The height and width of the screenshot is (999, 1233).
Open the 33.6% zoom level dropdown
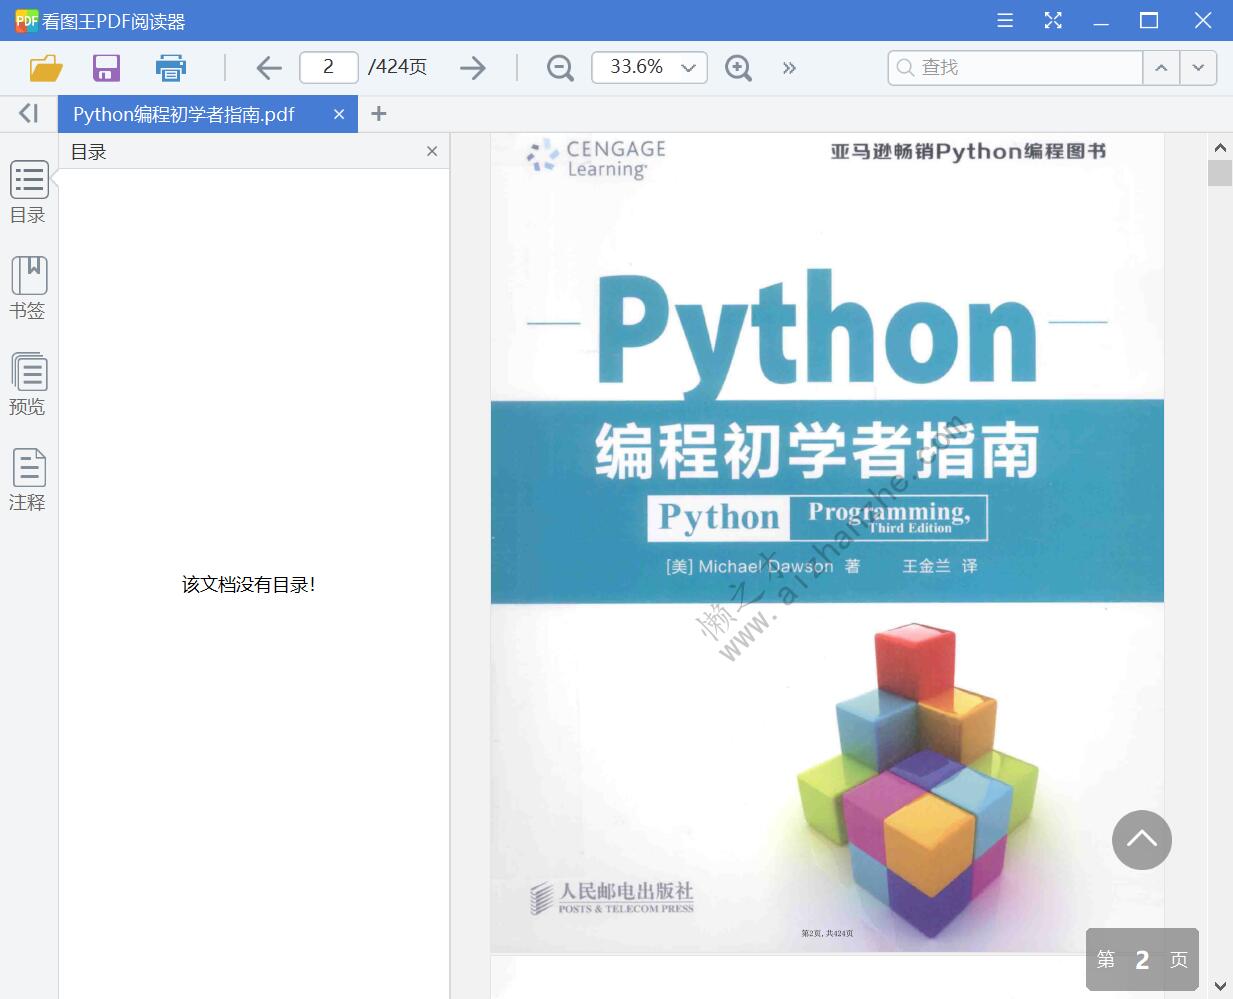click(x=649, y=67)
